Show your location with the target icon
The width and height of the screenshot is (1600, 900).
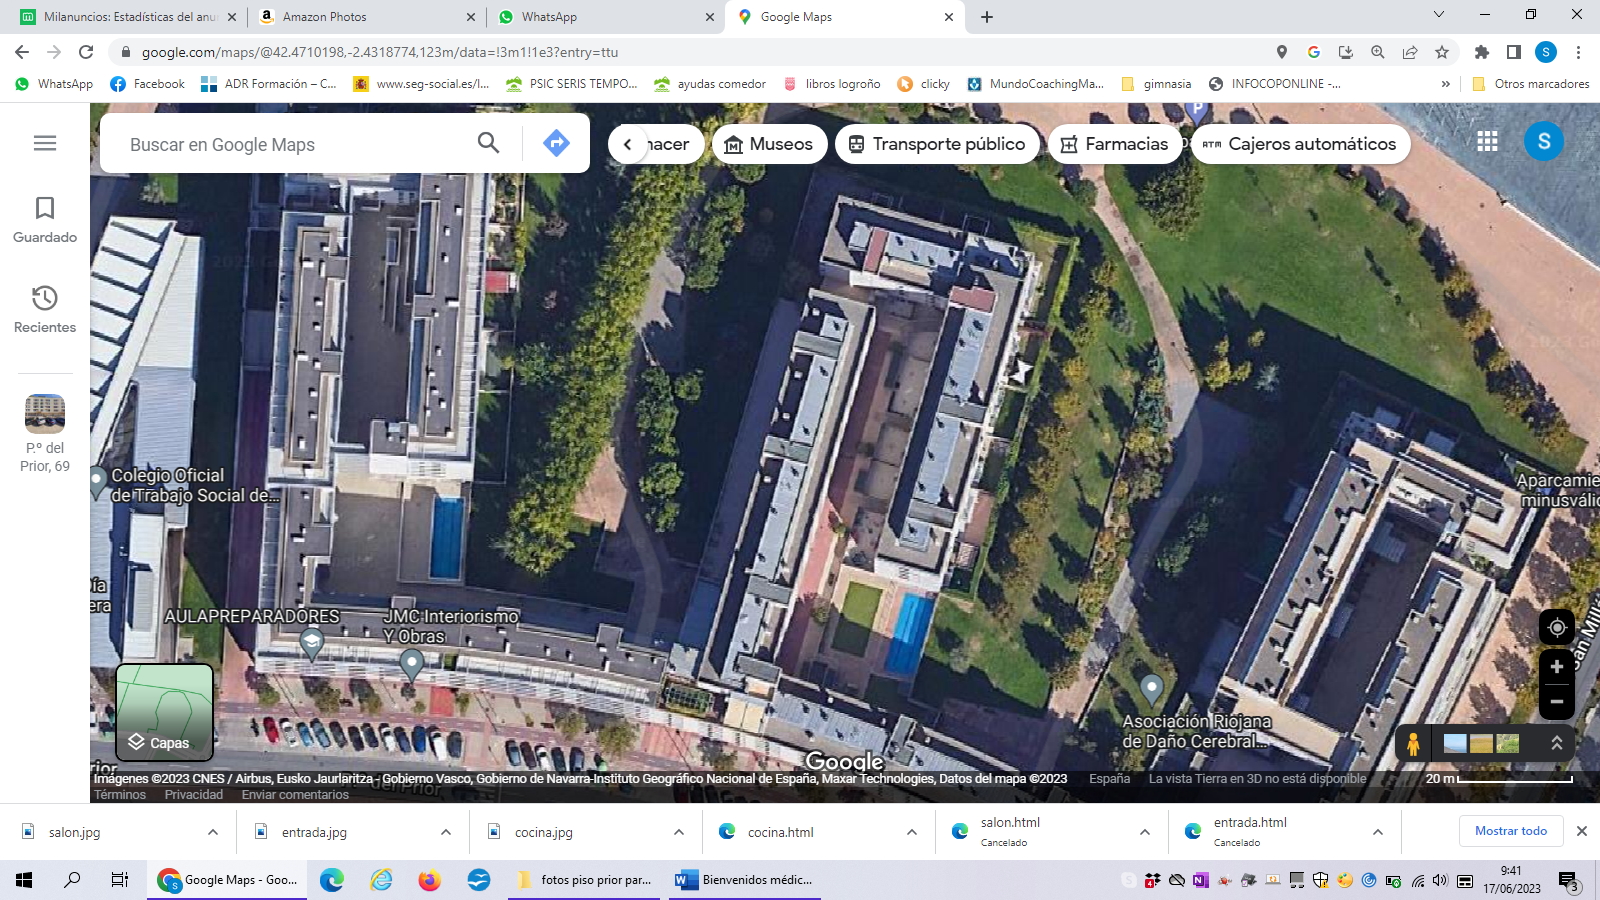(x=1556, y=627)
